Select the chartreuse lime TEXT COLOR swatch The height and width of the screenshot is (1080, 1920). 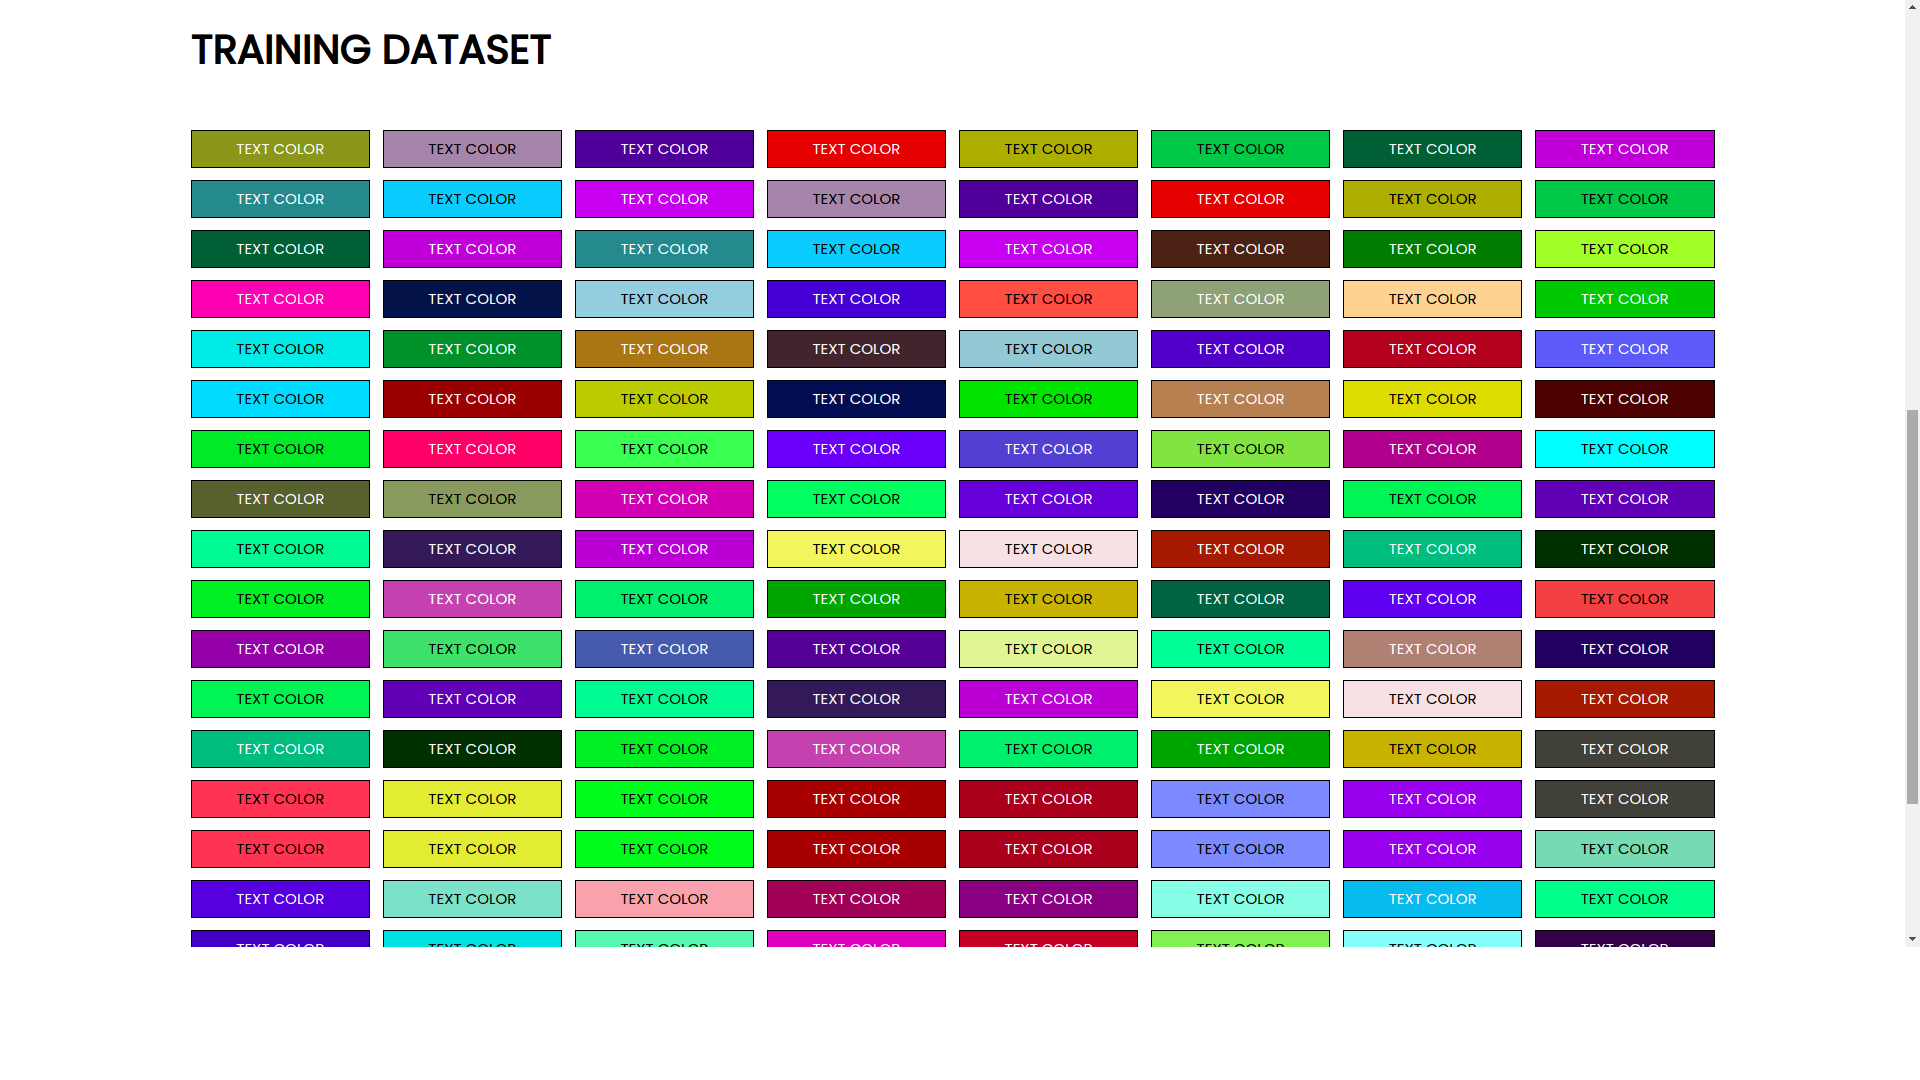[1624, 249]
